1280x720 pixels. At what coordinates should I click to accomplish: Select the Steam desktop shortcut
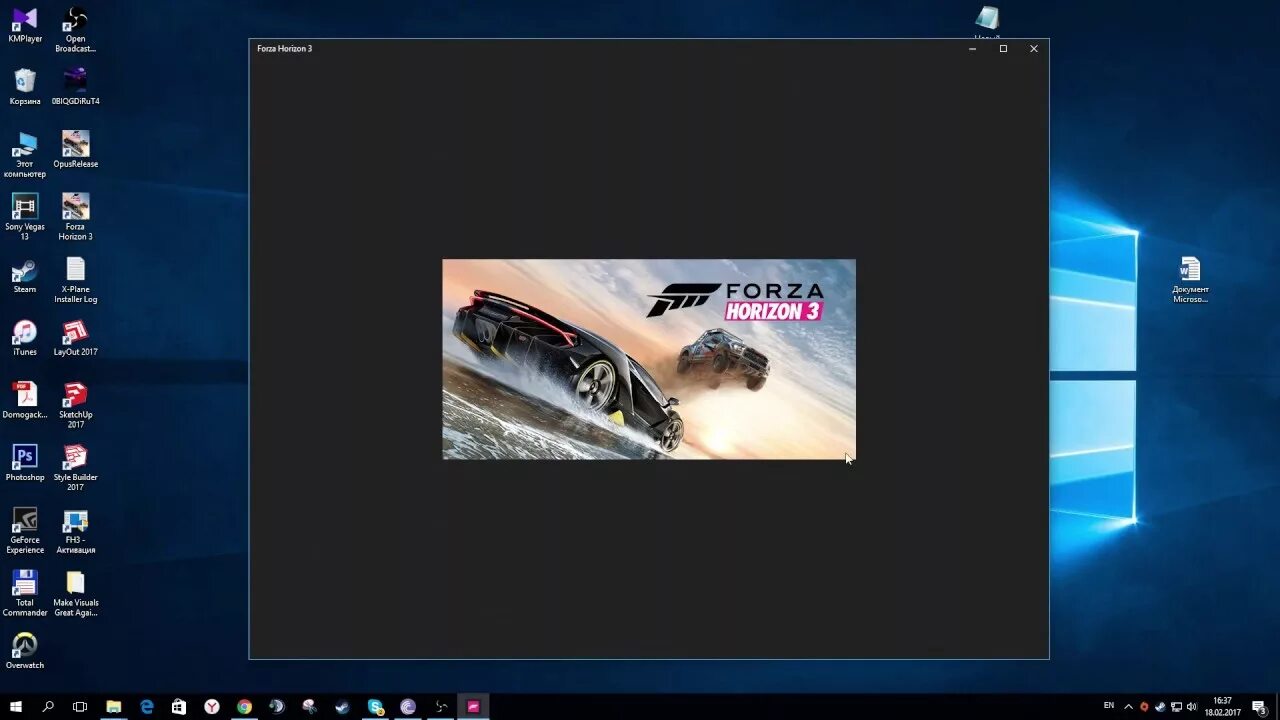[25, 276]
